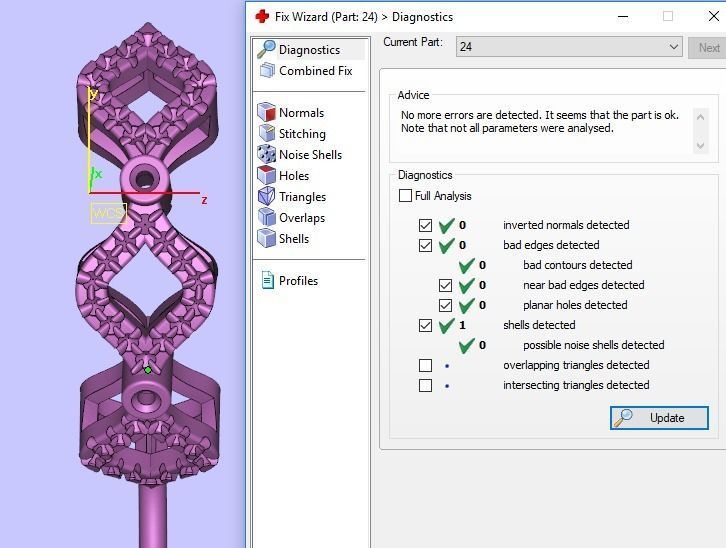This screenshot has width=726, height=548.
Task: Click the green checkmark beside near bad edges
Action: click(x=466, y=286)
